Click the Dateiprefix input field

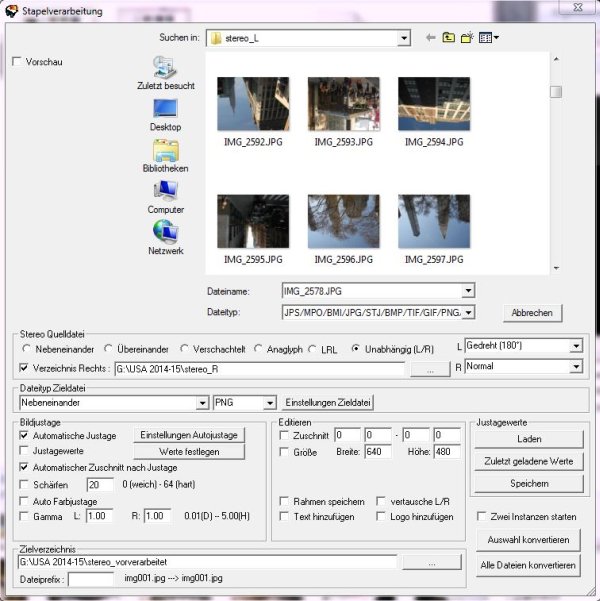pos(91,578)
